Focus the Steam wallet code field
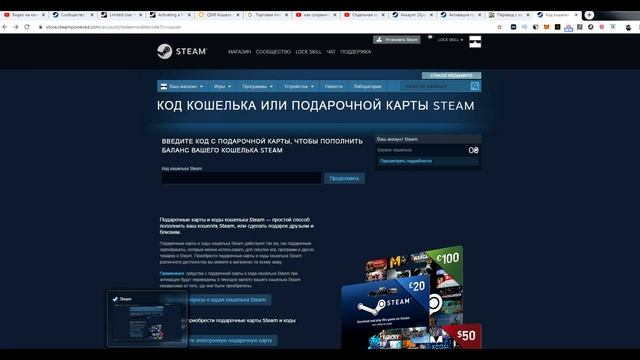 point(241,178)
